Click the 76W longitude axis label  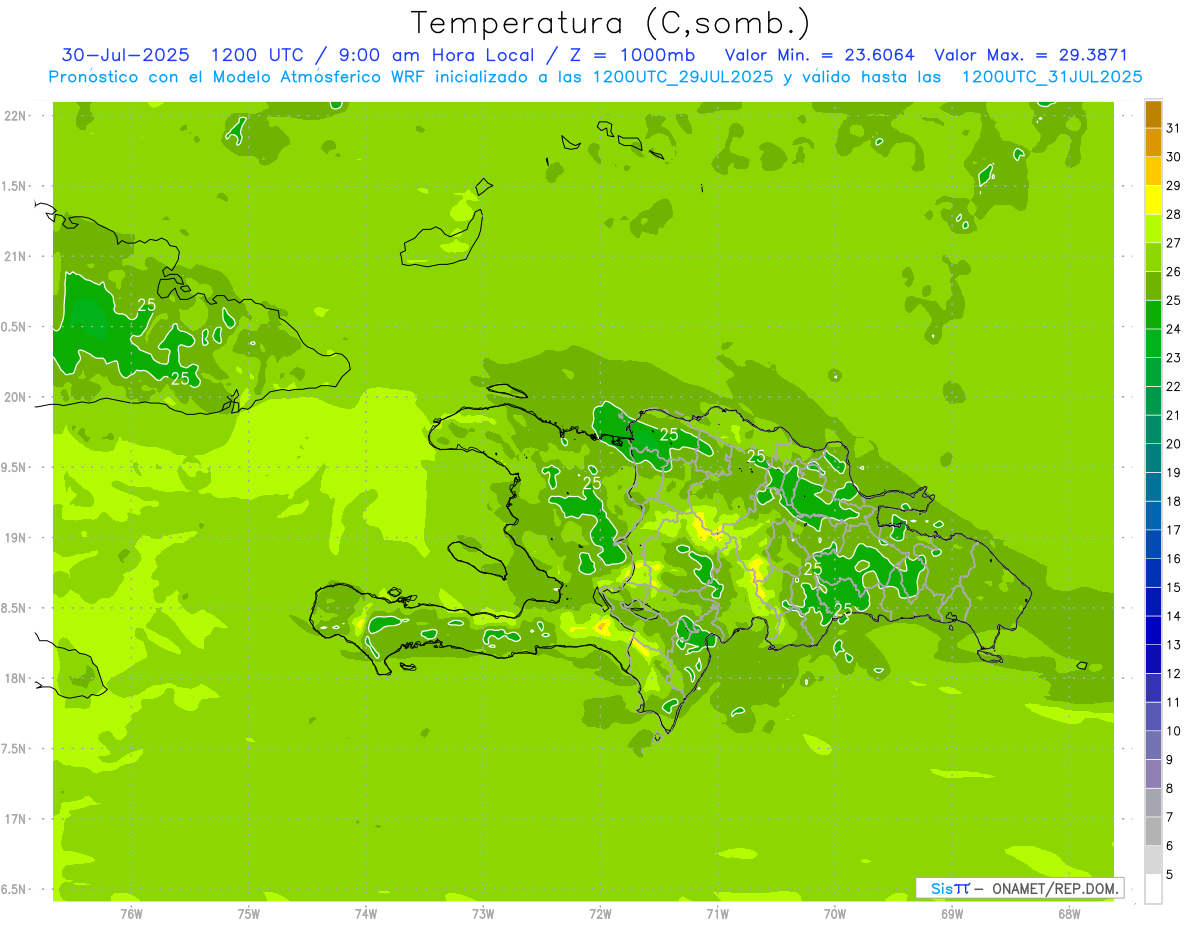click(131, 913)
